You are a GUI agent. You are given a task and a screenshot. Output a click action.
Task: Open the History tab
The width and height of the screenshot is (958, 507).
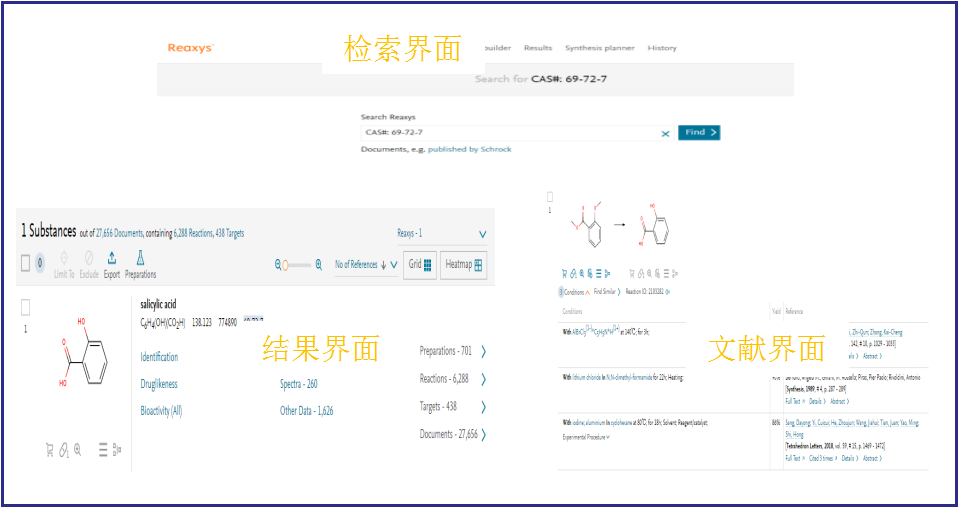click(x=662, y=48)
